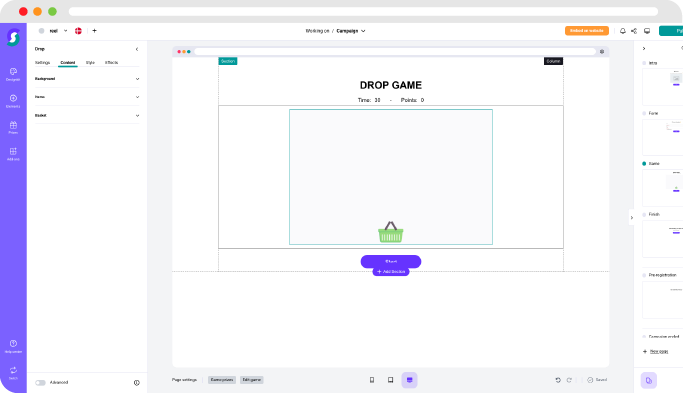Switch to the Settings tab
683x393 pixels.
42,63
